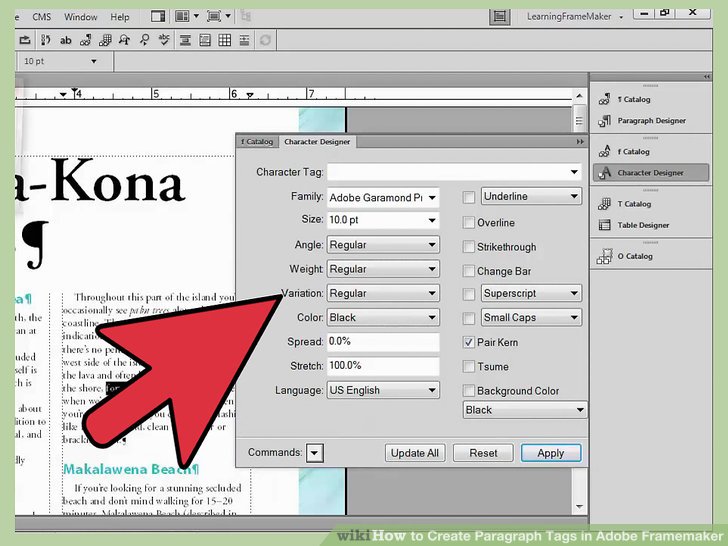The width and height of the screenshot is (728, 546).
Task: Select Character Designer in the side panel
Action: (x=651, y=173)
